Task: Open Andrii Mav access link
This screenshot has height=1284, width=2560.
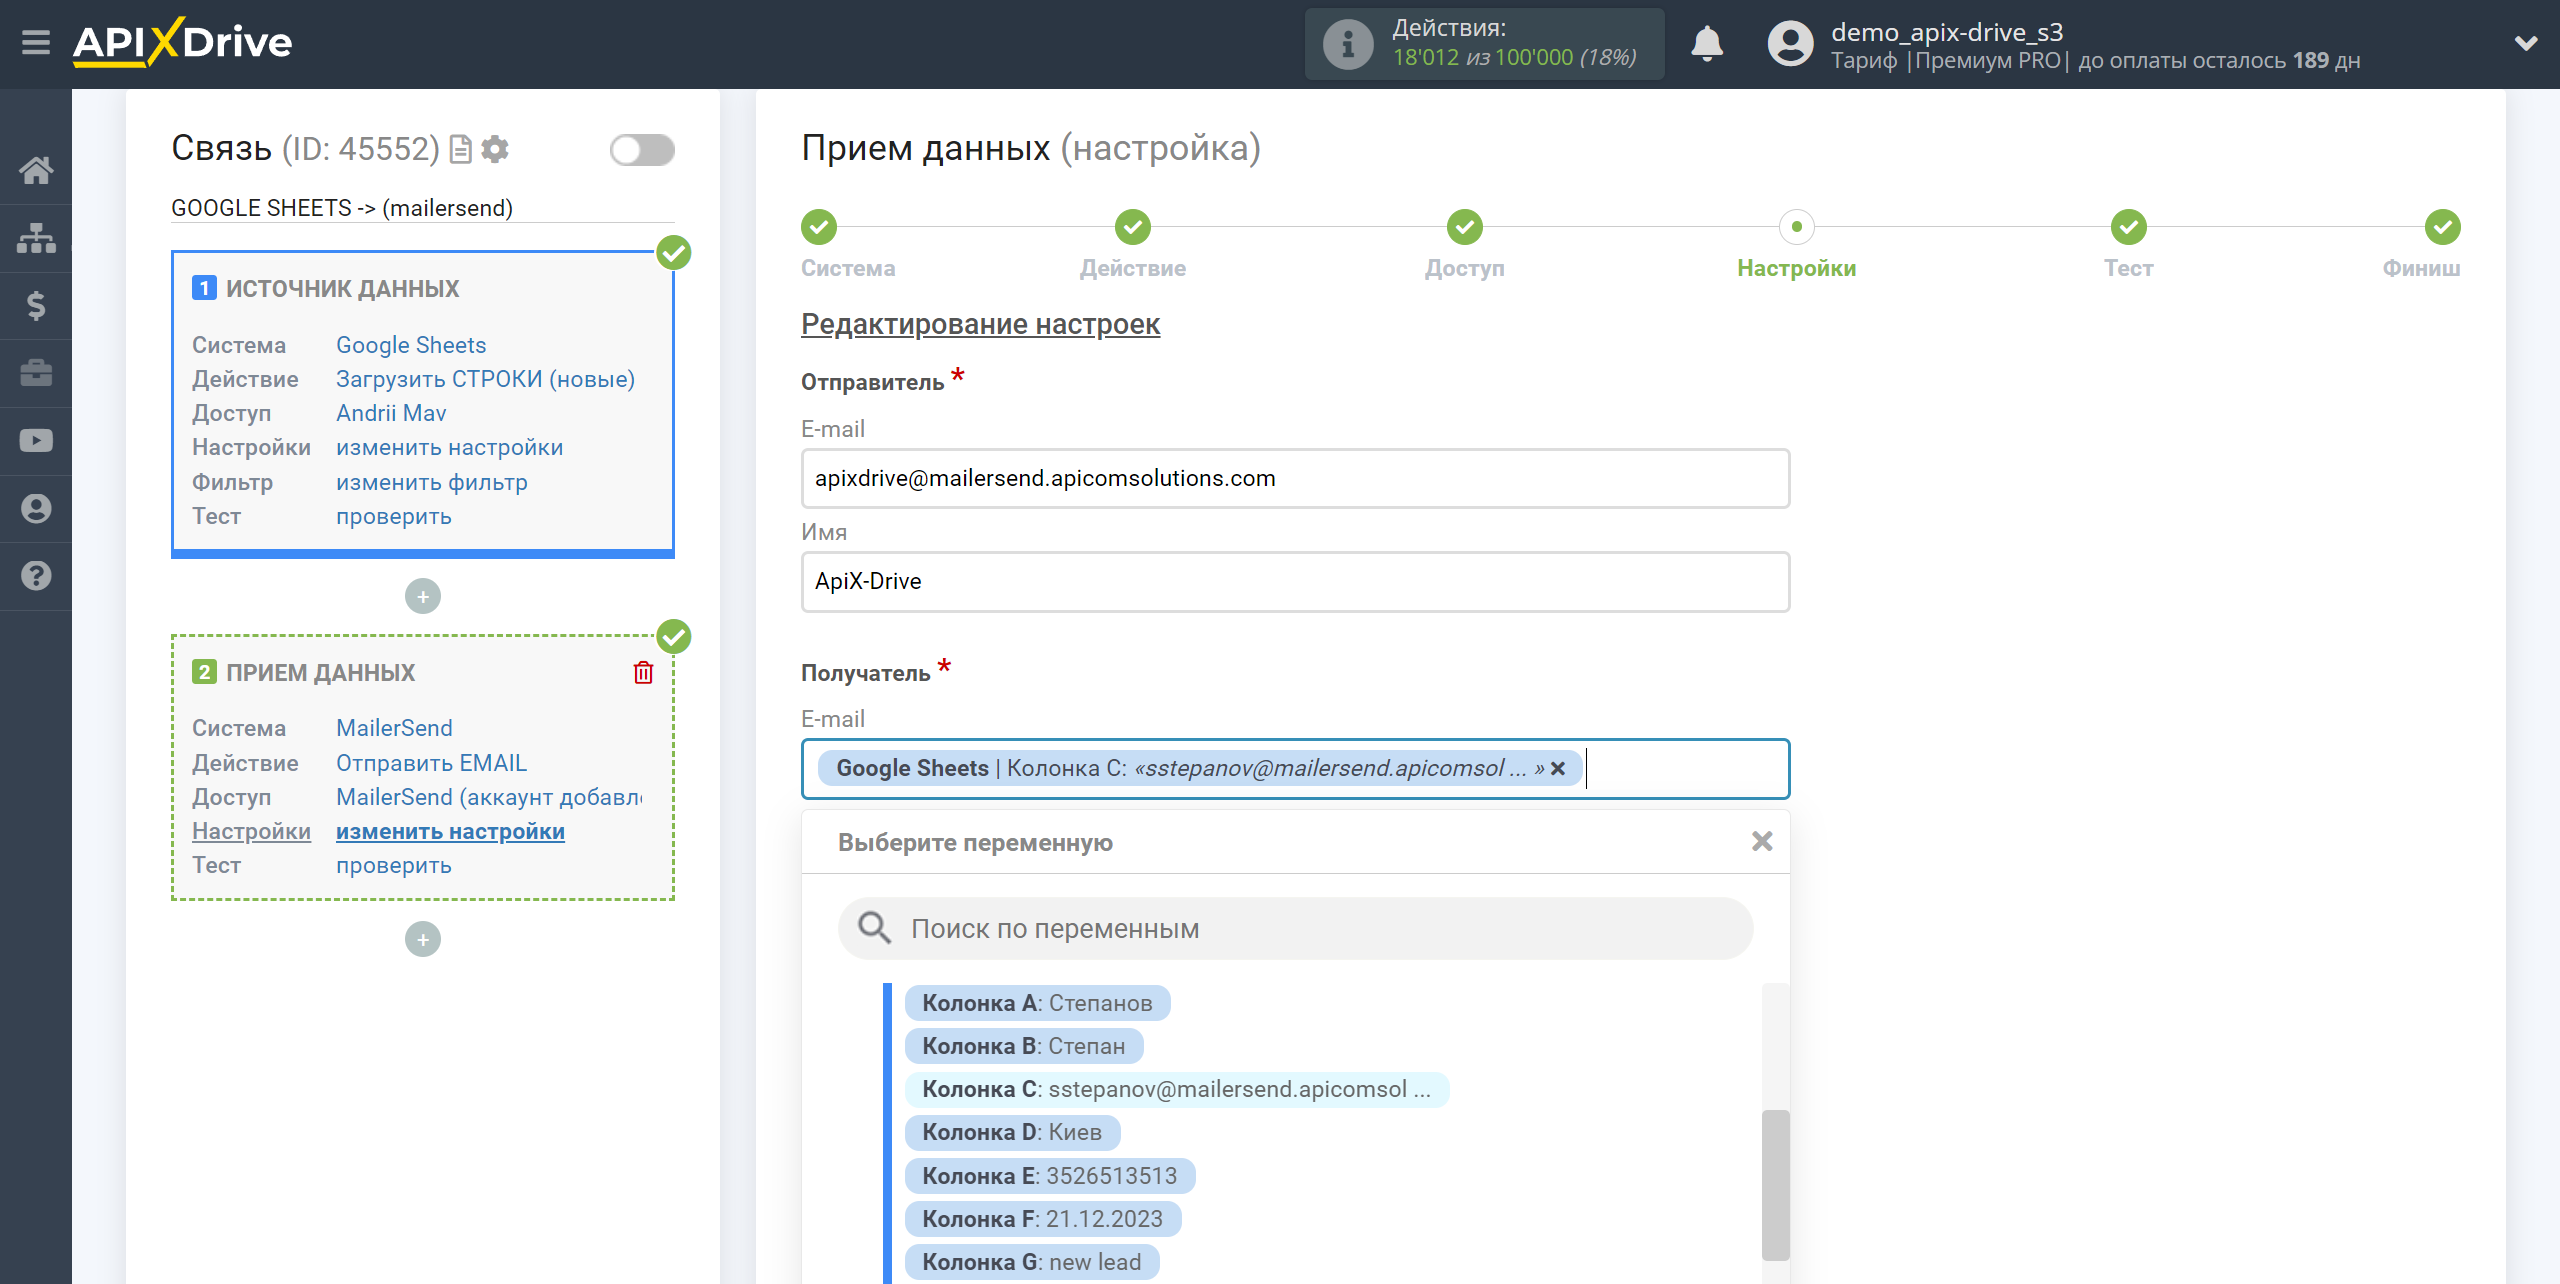Action: point(391,413)
